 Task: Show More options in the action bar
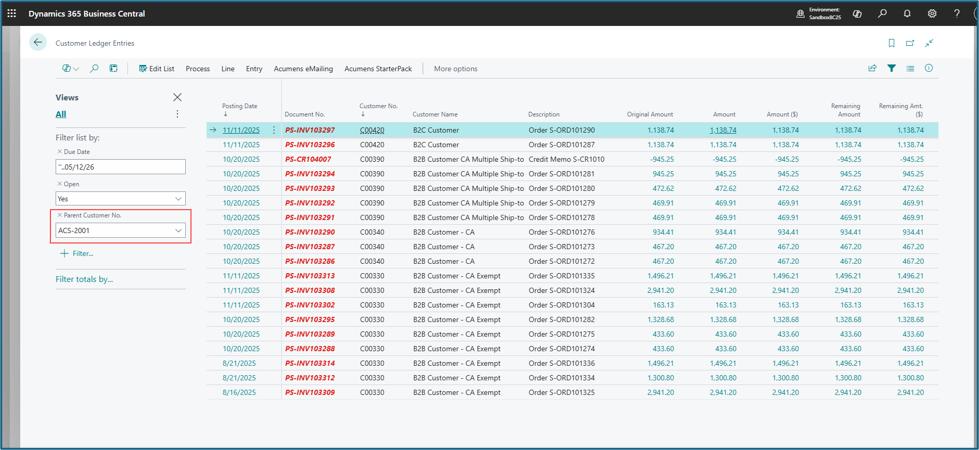point(456,69)
